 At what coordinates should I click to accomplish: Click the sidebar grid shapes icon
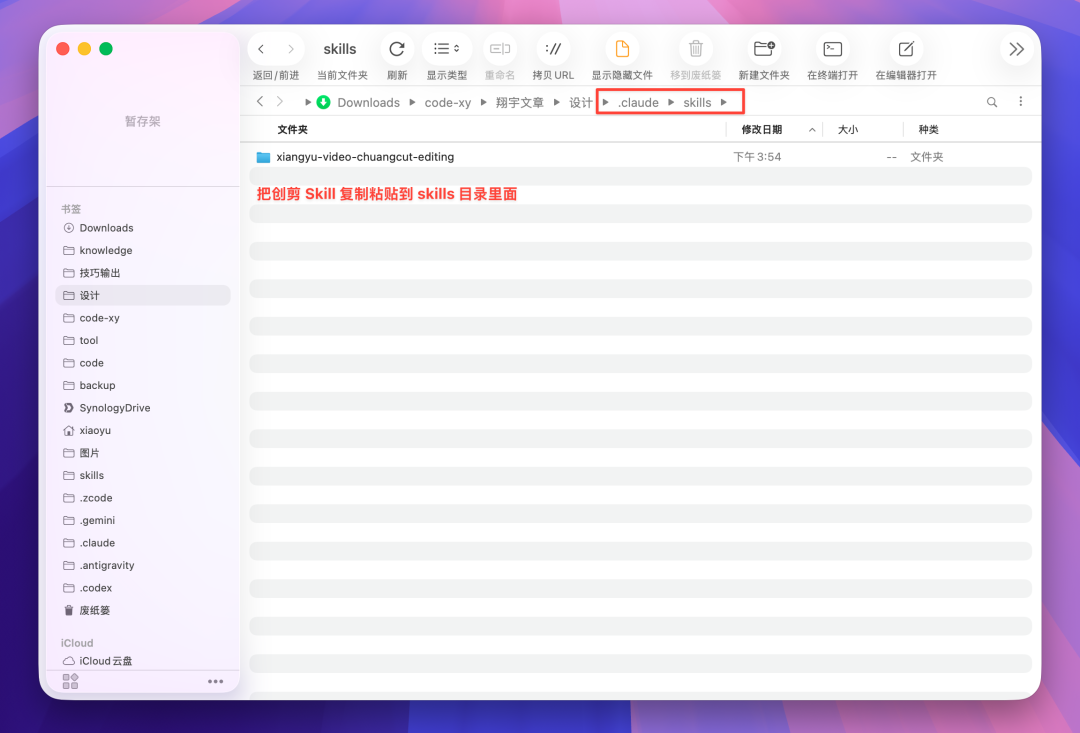tap(70, 681)
